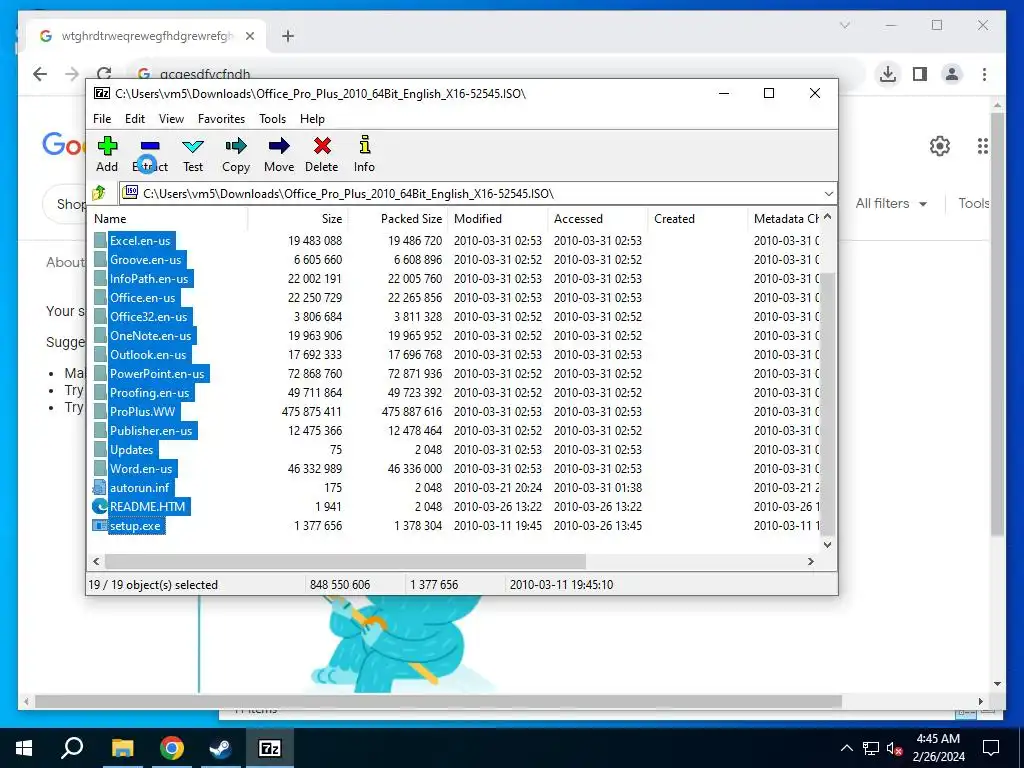Image resolution: width=1024 pixels, height=768 pixels.
Task: Click the red Delete icon
Action: (x=322, y=146)
